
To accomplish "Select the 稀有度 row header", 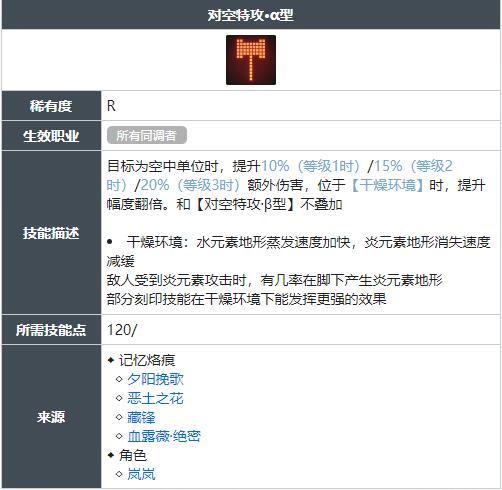I will (x=51, y=106).
